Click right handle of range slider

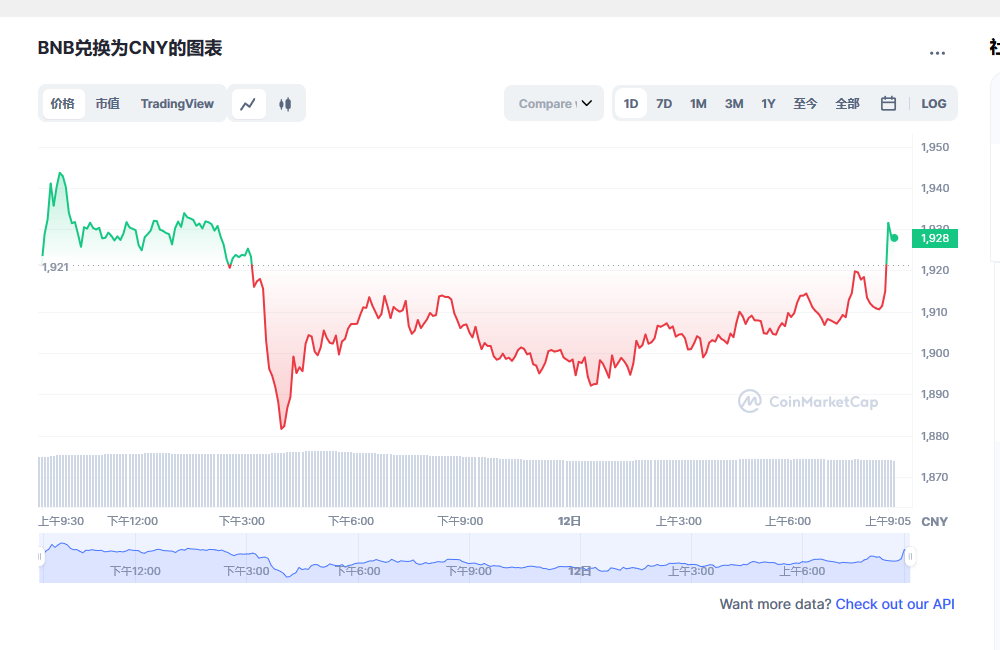click(x=910, y=557)
